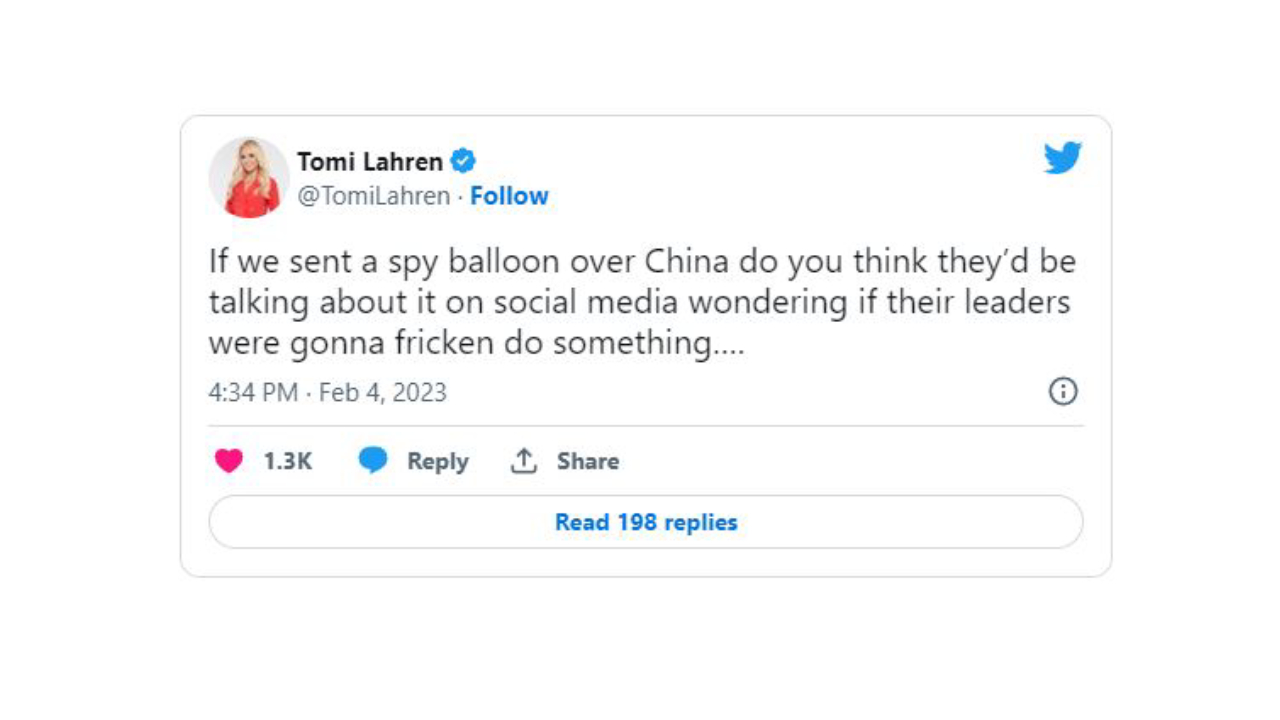Click the pink heart like icon

coord(229,461)
